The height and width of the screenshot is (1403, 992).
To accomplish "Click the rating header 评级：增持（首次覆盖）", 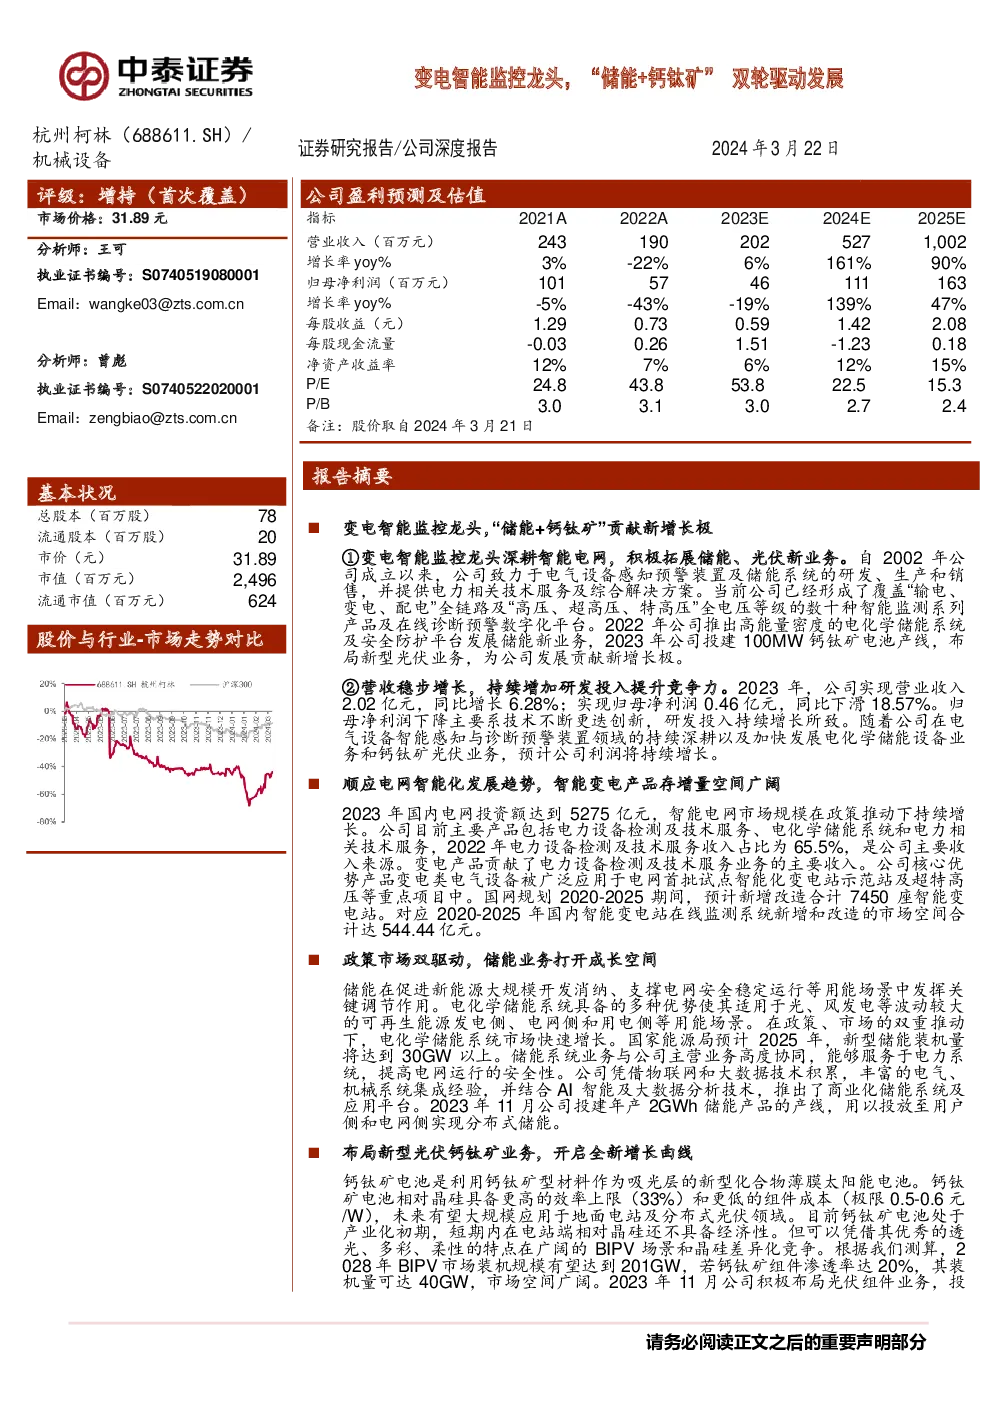I will coord(157,195).
